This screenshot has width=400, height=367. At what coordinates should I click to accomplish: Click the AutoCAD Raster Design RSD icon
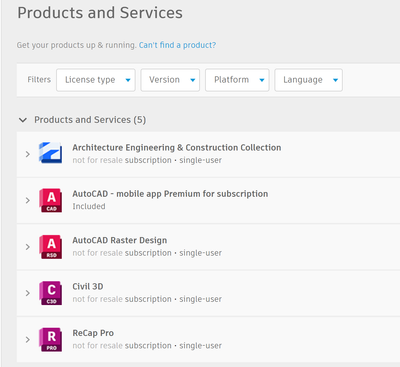point(50,247)
